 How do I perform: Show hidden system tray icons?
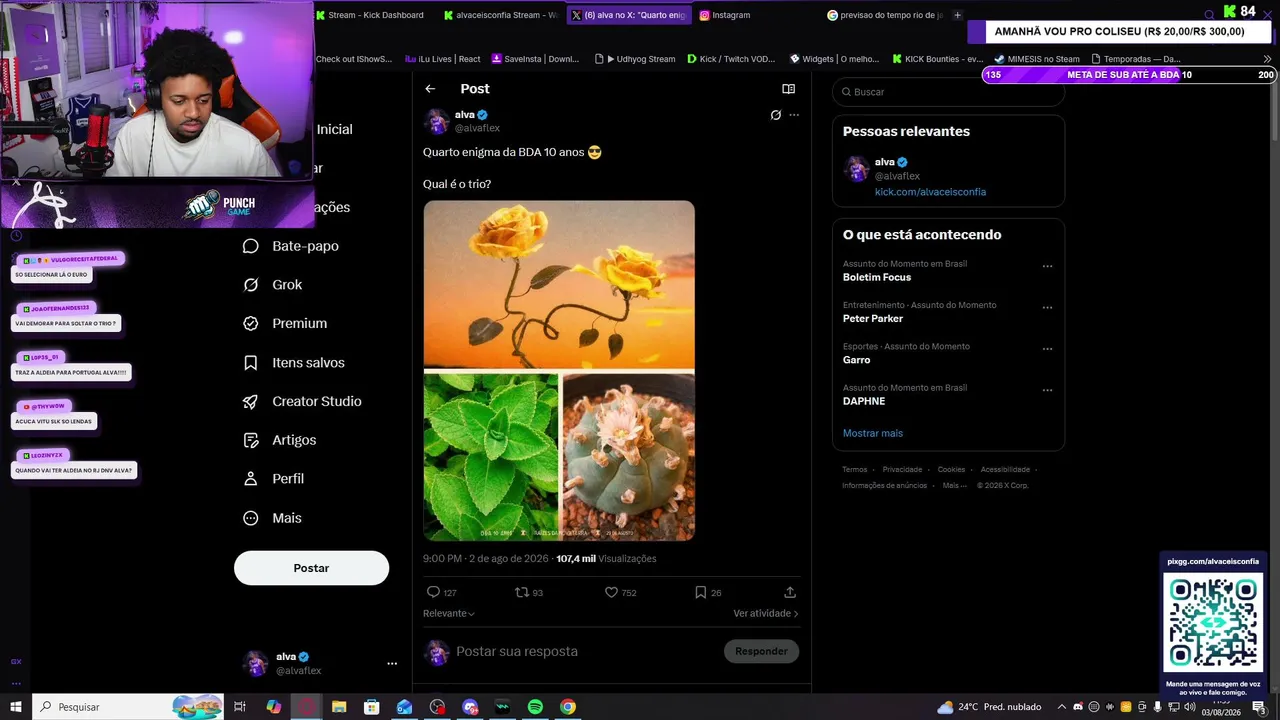pyautogui.click(x=1062, y=707)
